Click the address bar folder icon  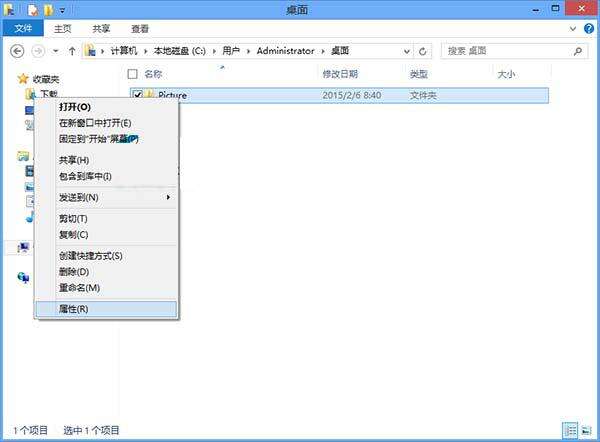click(x=90, y=51)
